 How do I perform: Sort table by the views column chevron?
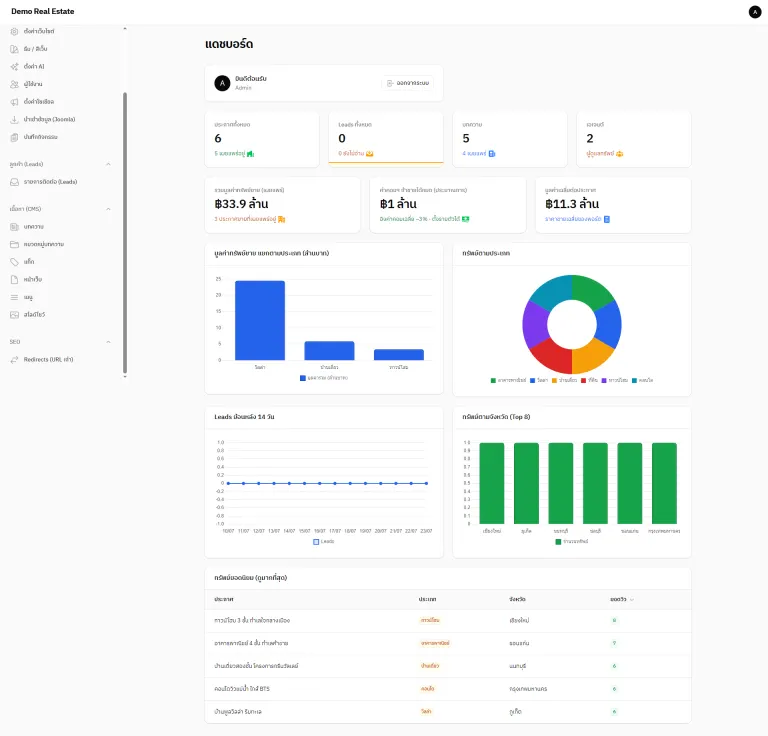pyautogui.click(x=632, y=600)
